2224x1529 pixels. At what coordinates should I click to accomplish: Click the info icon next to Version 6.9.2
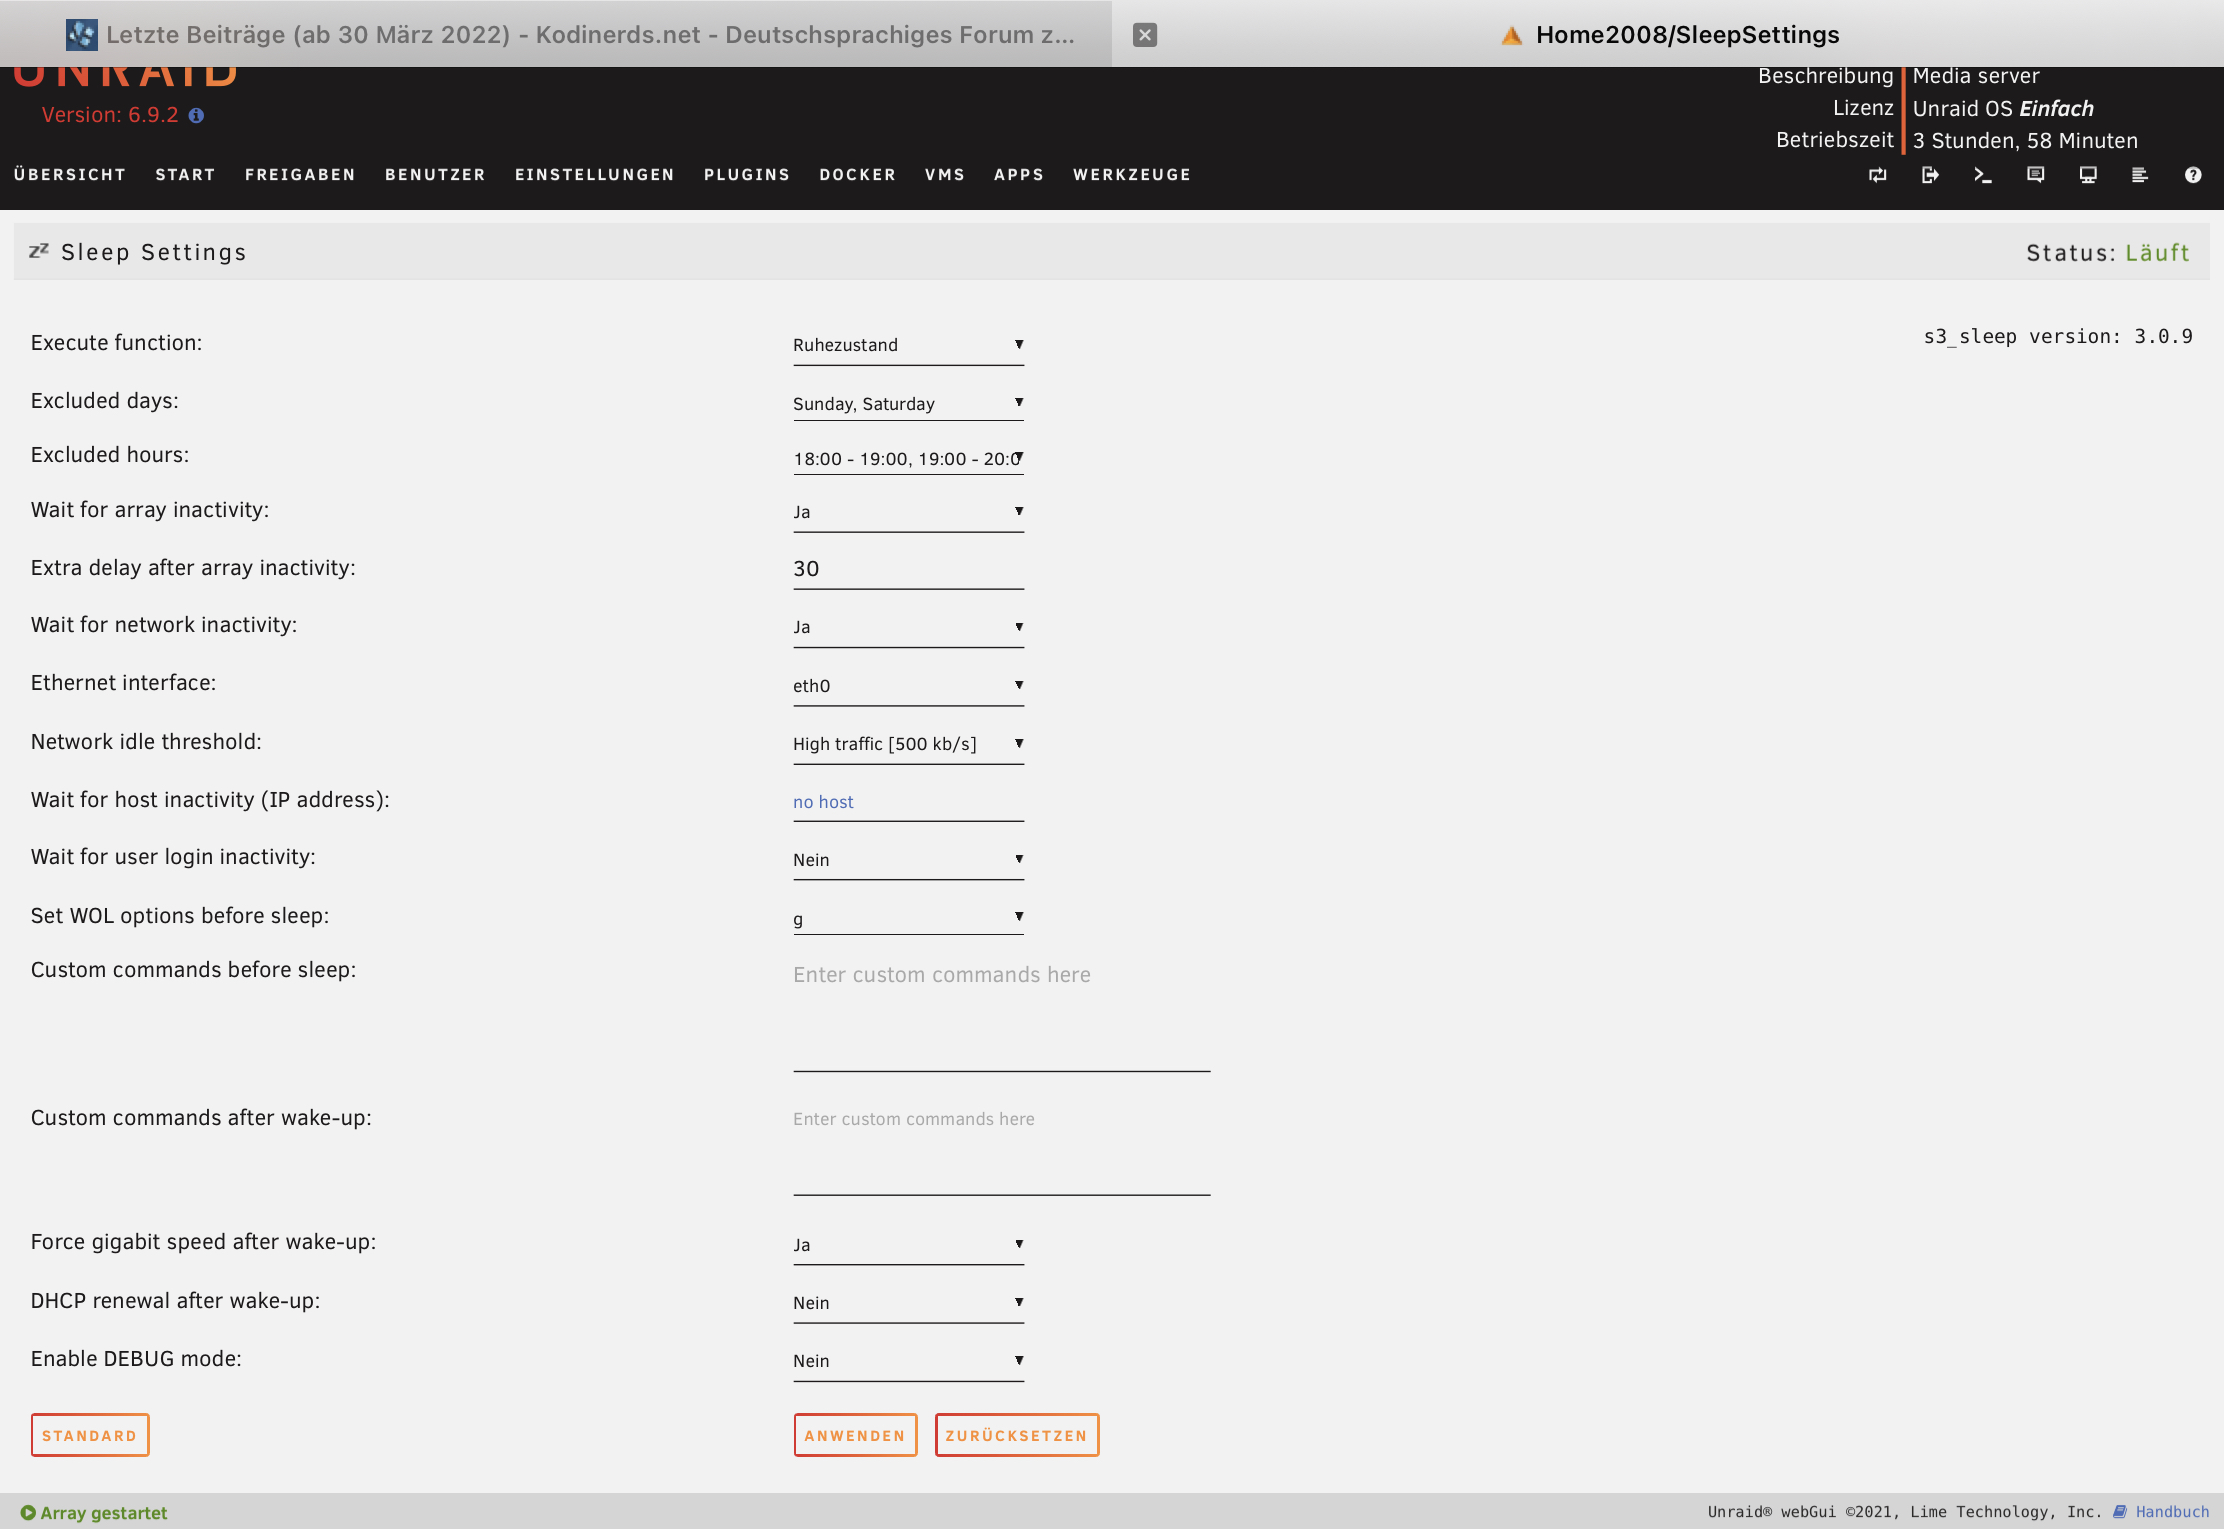pyautogui.click(x=196, y=115)
